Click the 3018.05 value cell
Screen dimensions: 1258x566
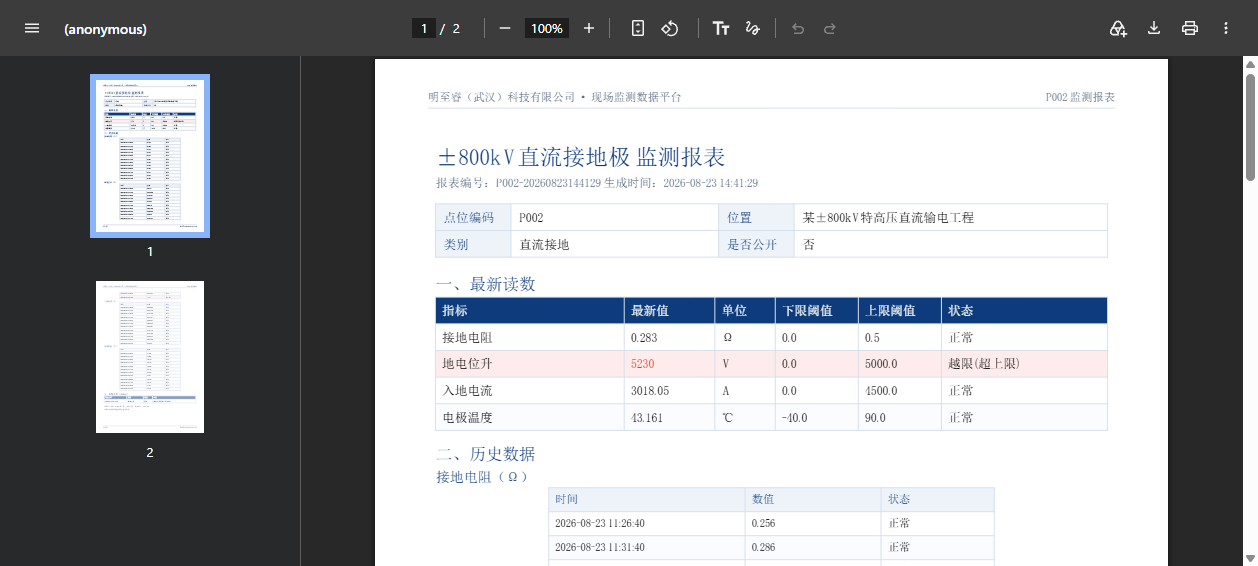[x=668, y=391]
